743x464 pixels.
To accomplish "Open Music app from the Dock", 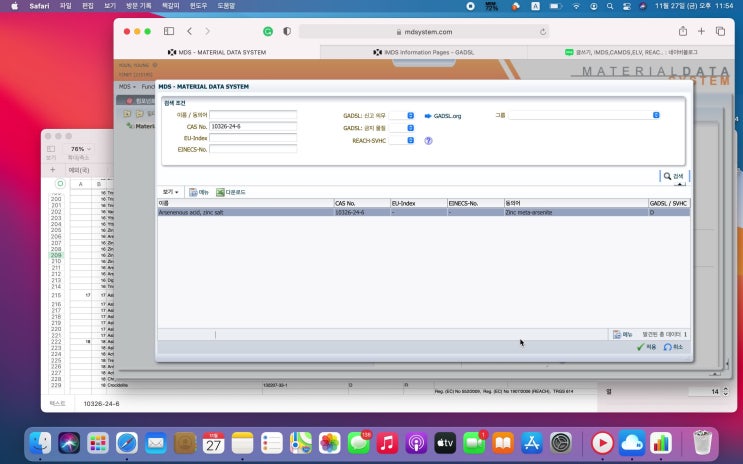I will click(x=387, y=442).
